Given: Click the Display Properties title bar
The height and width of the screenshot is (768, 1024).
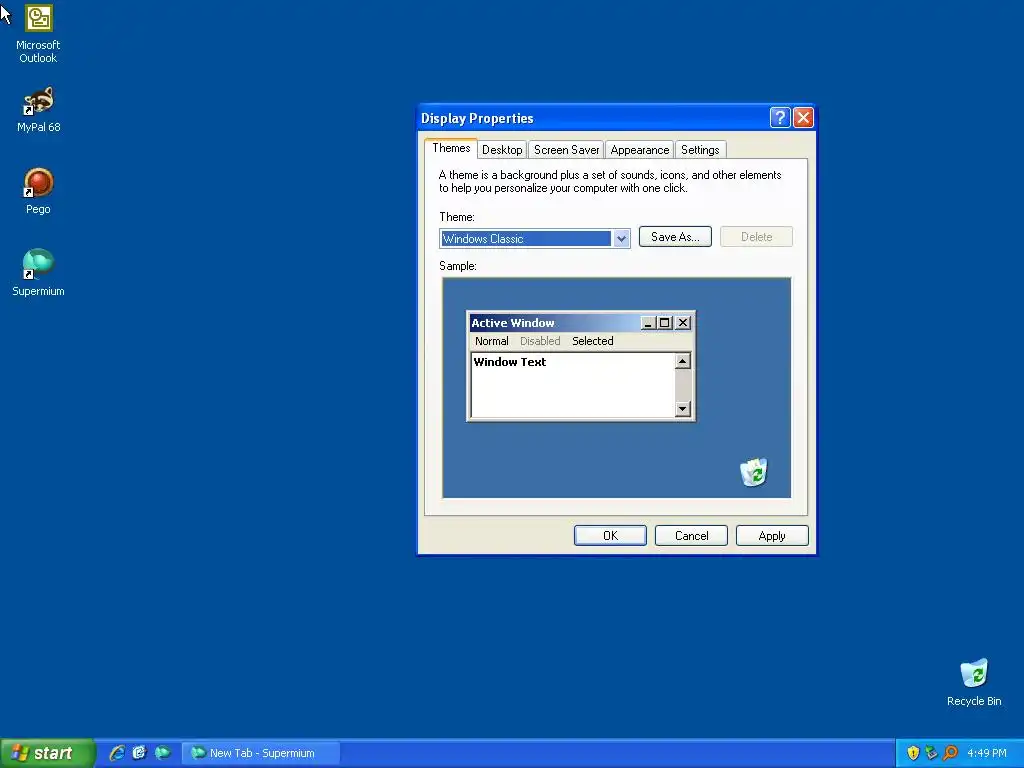Looking at the screenshot, I should [x=591, y=118].
